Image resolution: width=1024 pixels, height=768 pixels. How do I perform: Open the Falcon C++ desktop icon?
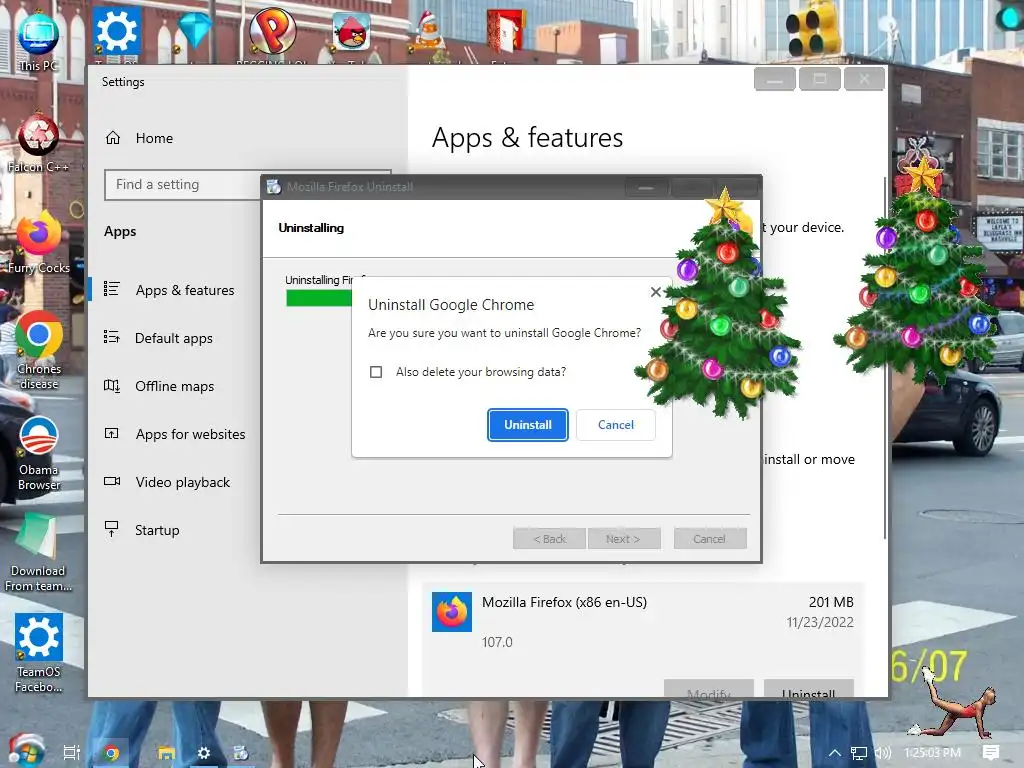point(38,142)
